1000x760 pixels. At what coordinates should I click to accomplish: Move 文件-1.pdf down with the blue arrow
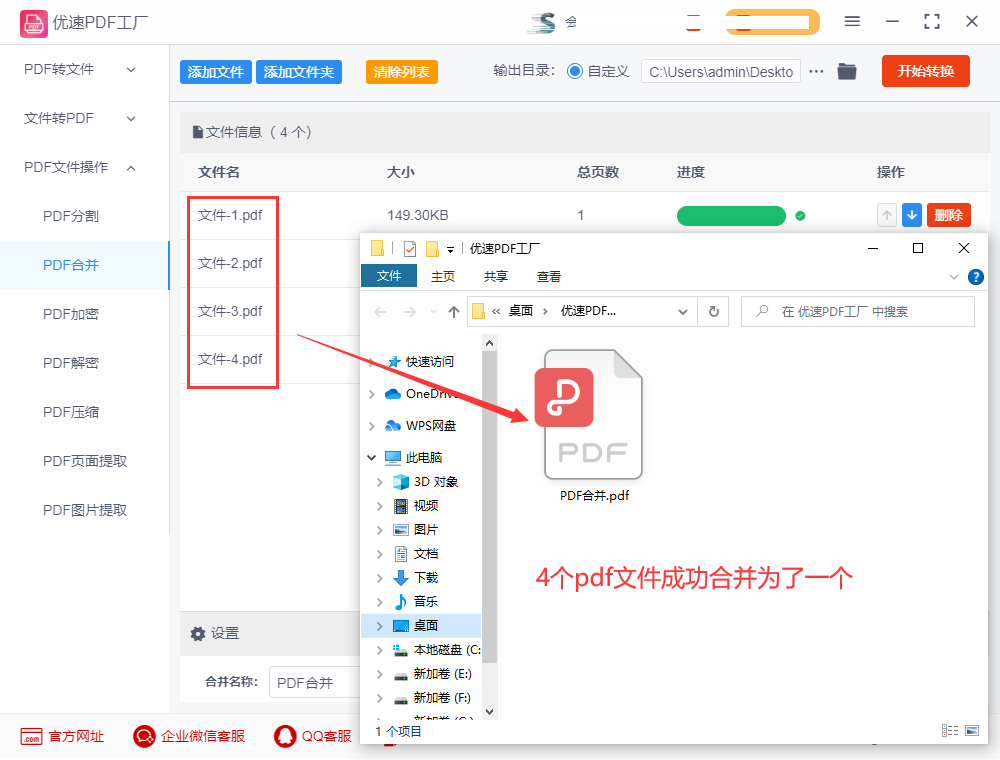[x=912, y=216]
